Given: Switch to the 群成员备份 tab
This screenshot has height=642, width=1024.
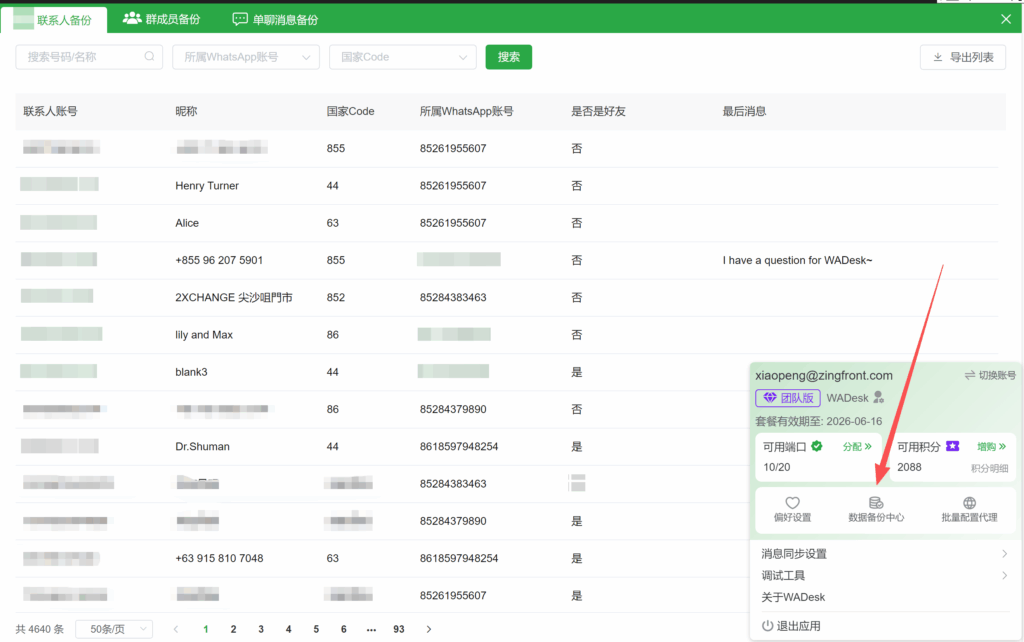Looking at the screenshot, I should (x=161, y=19).
